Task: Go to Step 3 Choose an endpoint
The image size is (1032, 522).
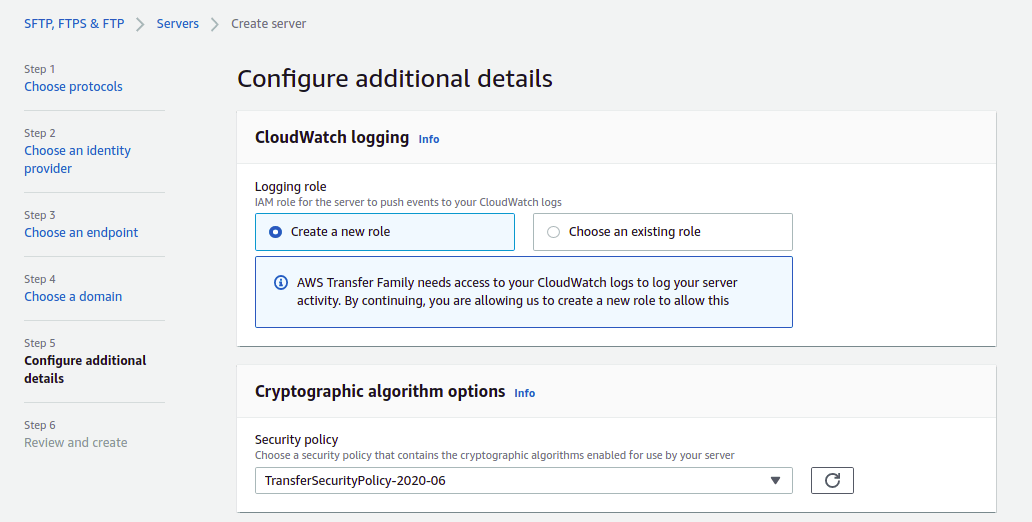Action: (x=81, y=232)
